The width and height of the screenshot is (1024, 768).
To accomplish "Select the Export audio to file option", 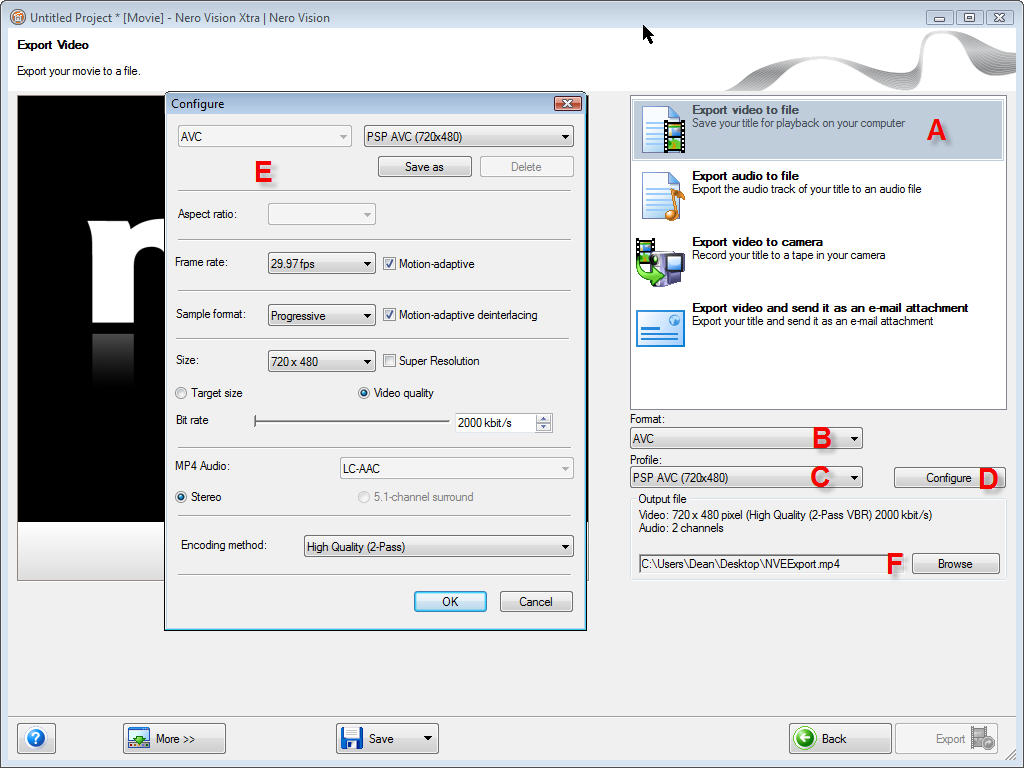I will point(818,195).
